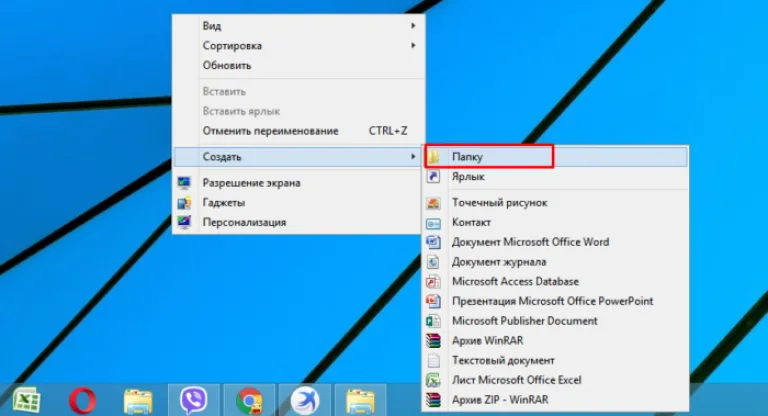768x416 pixels.
Task: Click the ZIP WinRAR archive icon
Action: point(433,400)
